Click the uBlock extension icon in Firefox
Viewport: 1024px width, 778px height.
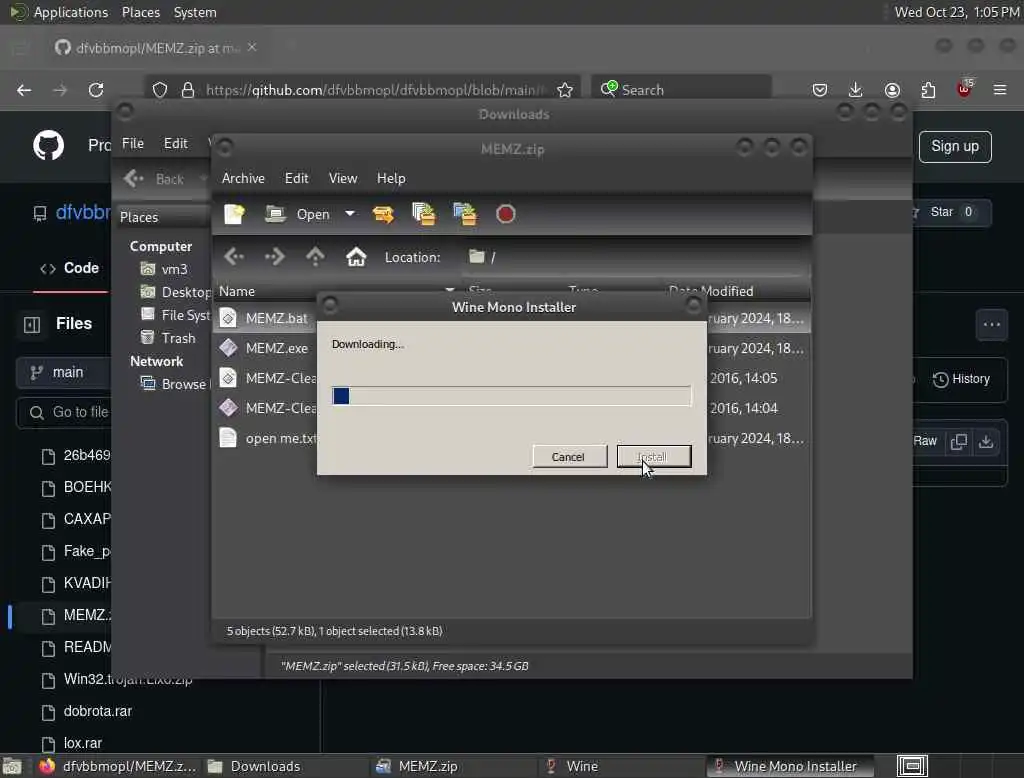tap(965, 89)
